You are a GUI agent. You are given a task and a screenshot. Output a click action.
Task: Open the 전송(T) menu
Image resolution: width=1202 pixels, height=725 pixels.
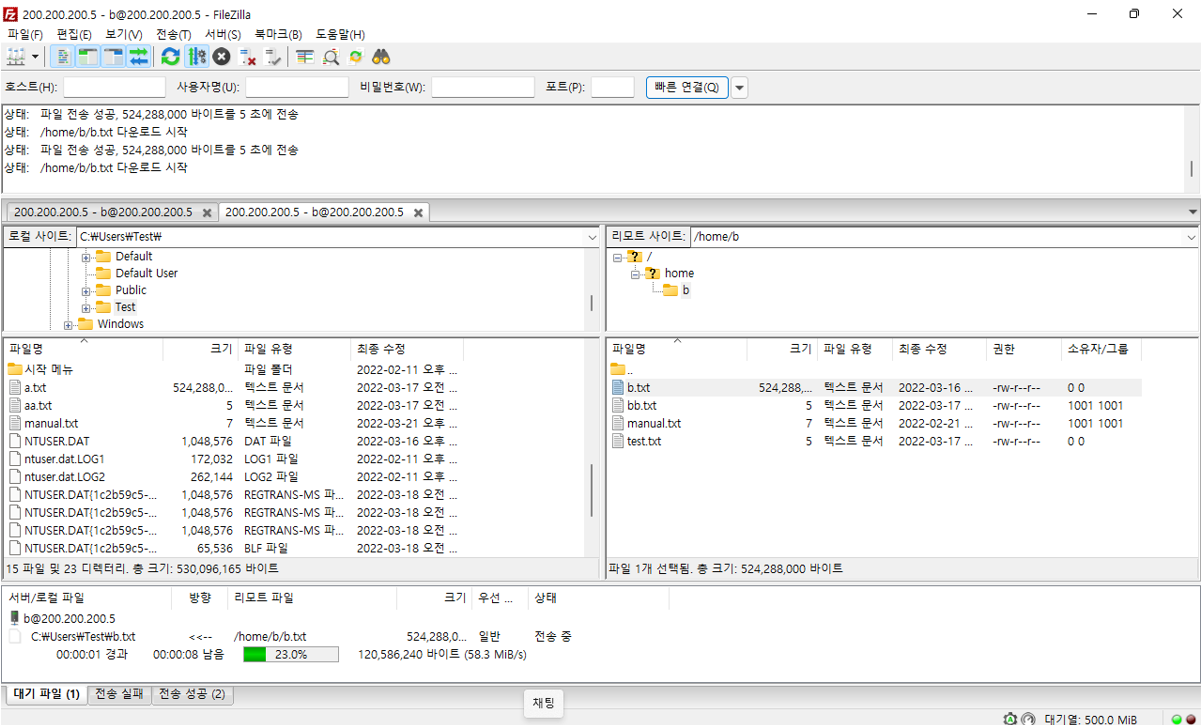173,34
